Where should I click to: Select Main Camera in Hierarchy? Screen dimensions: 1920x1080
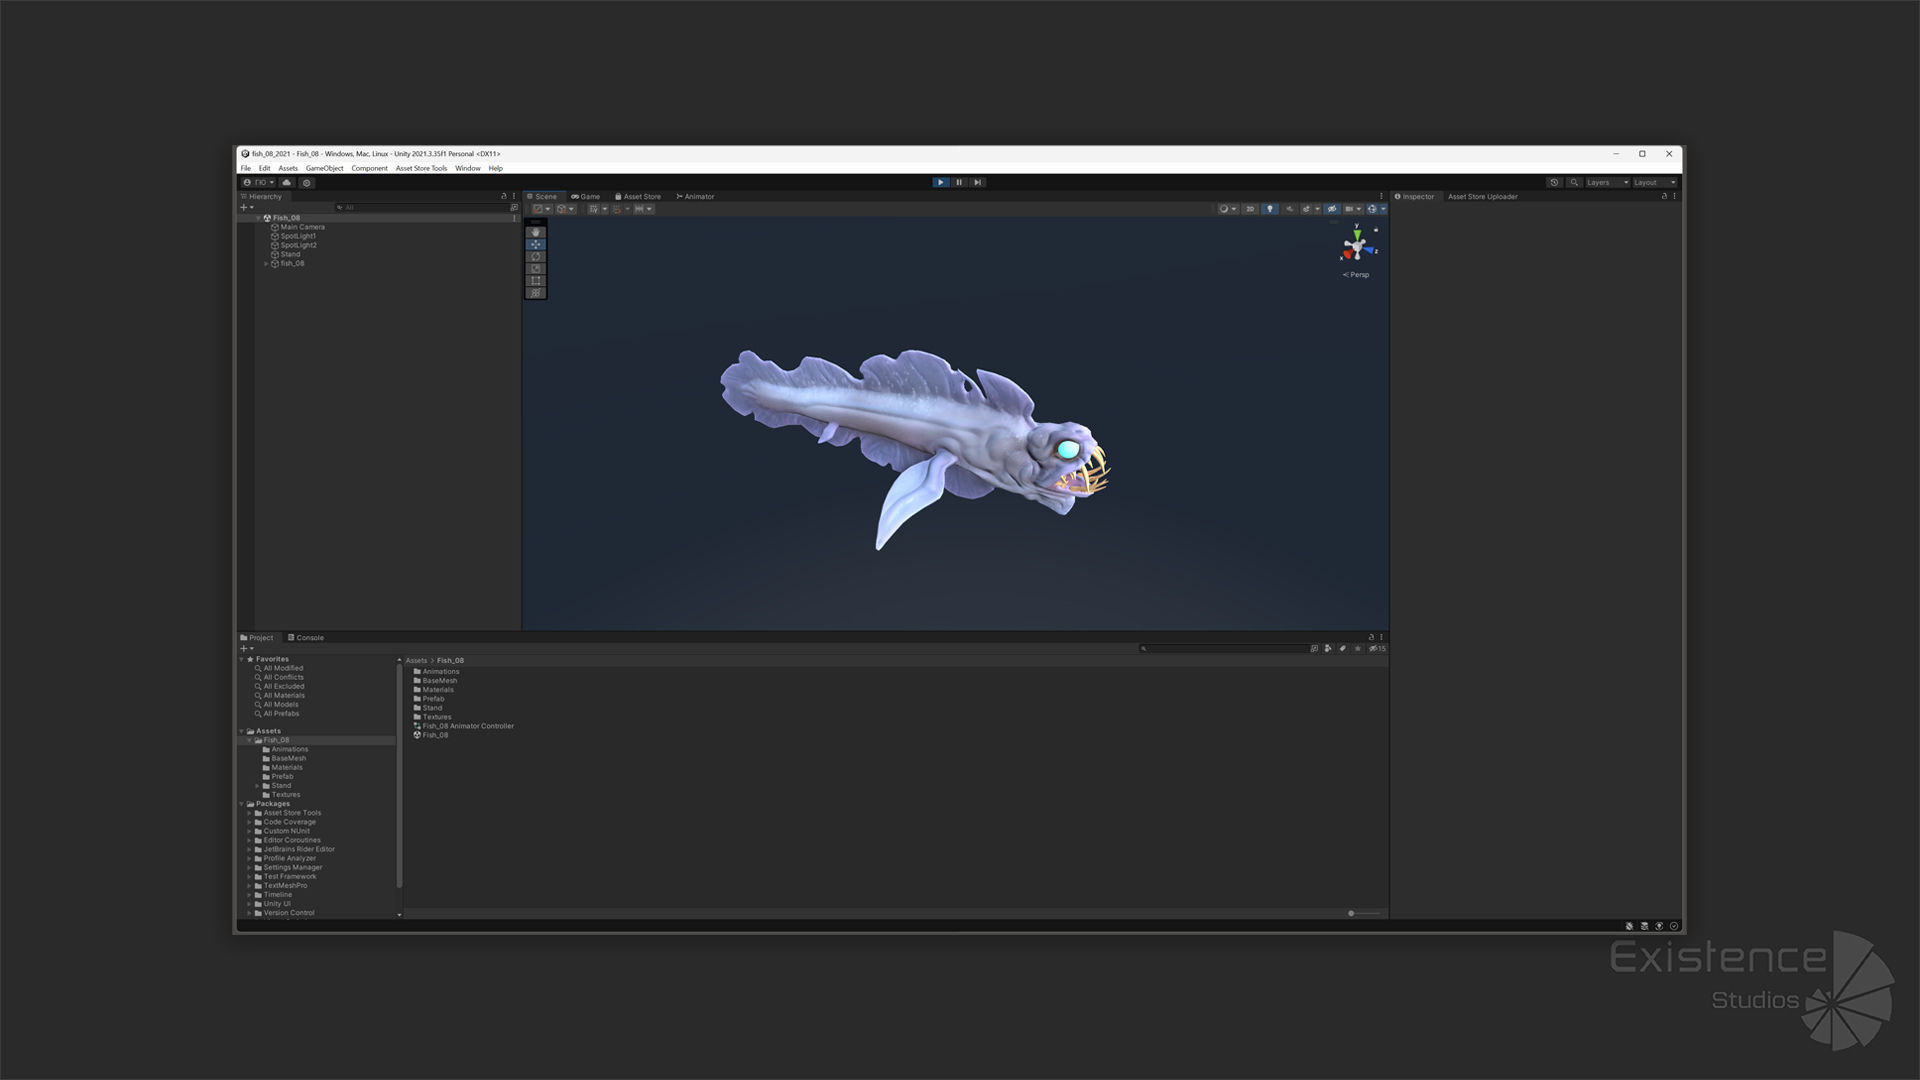coord(302,227)
